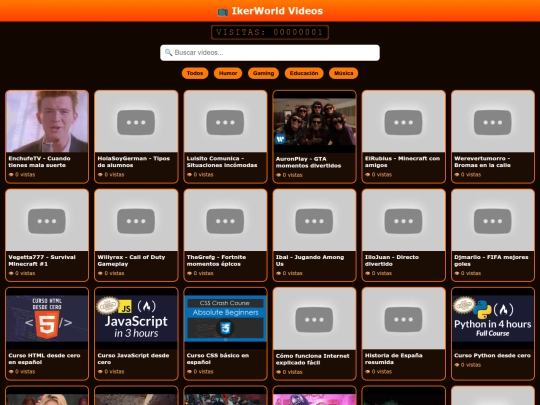Open ElRubius Minecraft placeholder thumbnail
540x405 pixels.
pos(403,122)
